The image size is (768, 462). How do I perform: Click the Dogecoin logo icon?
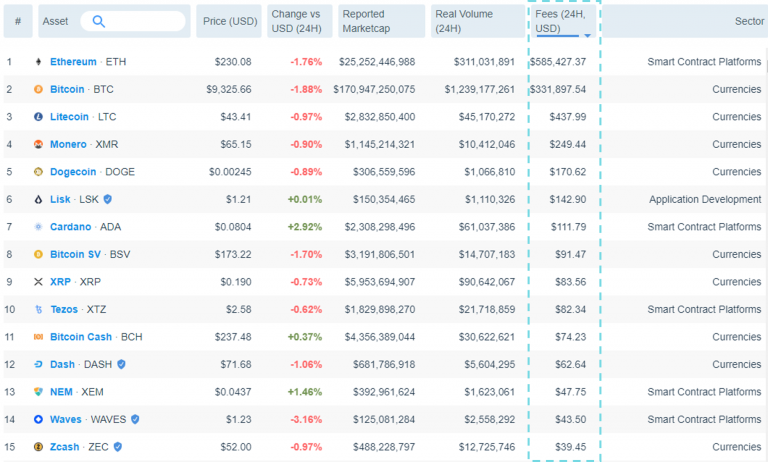[38, 171]
